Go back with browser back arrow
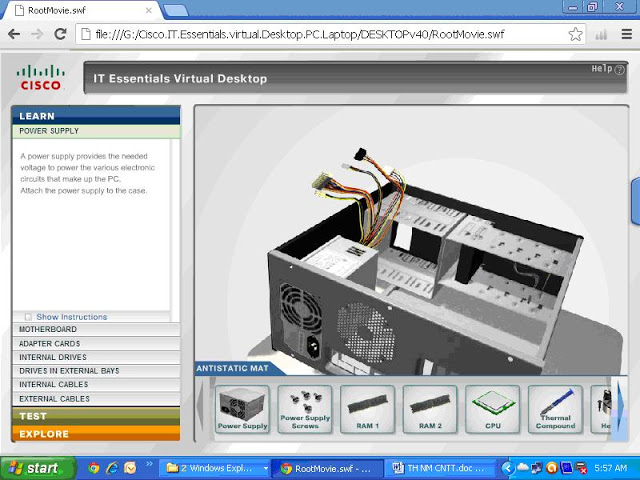 [14, 34]
